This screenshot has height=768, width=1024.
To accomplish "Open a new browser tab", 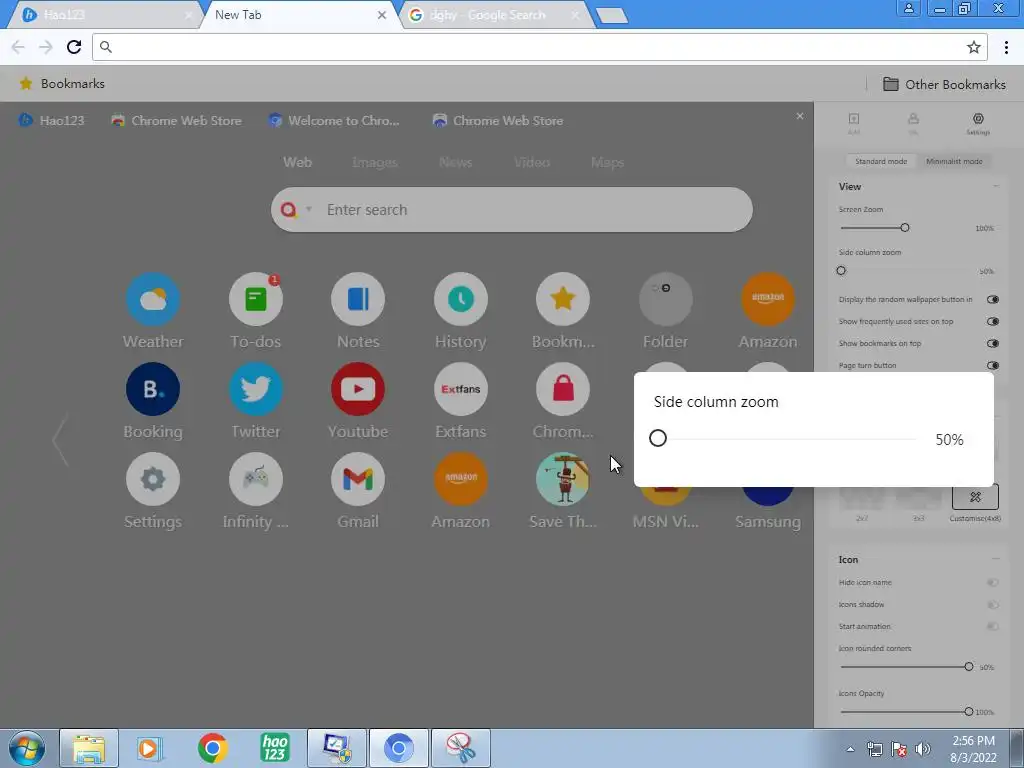I will [612, 15].
